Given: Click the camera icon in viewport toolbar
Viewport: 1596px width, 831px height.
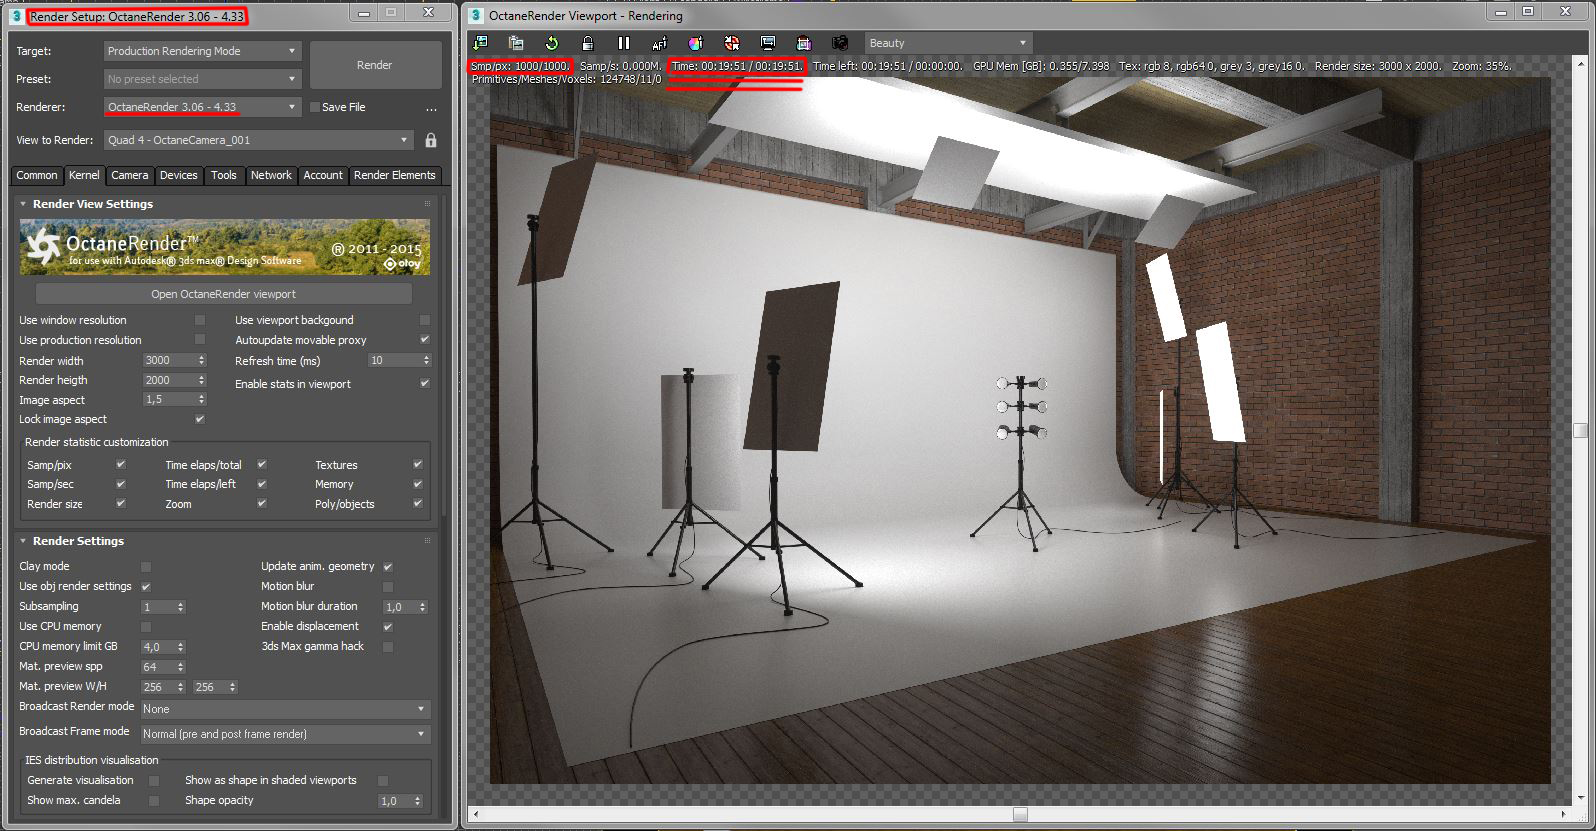Looking at the screenshot, I should pos(840,43).
